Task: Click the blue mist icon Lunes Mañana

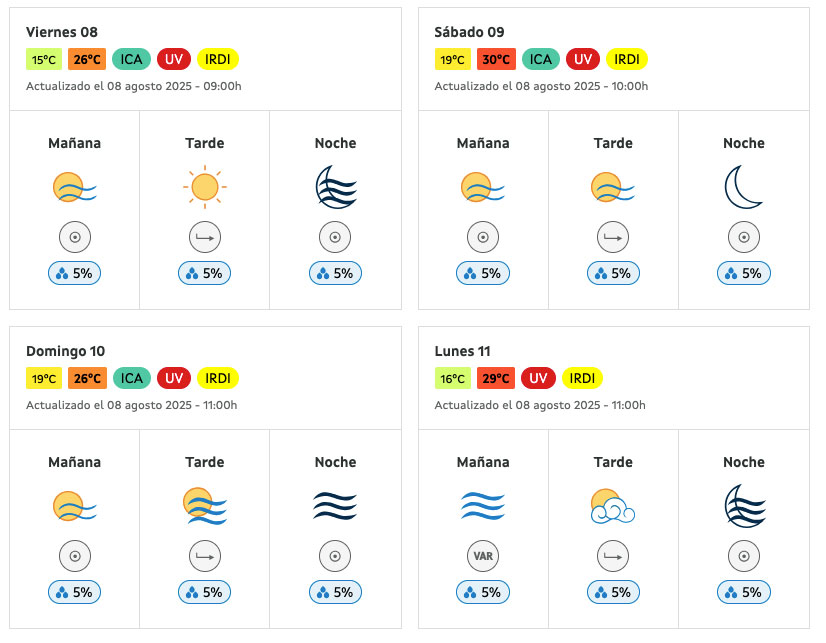Action: point(483,506)
